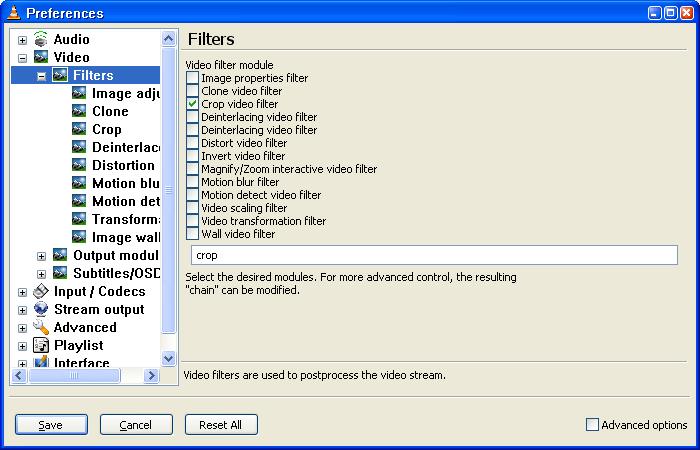
Task: Click the Filters node icon
Action: click(x=60, y=75)
